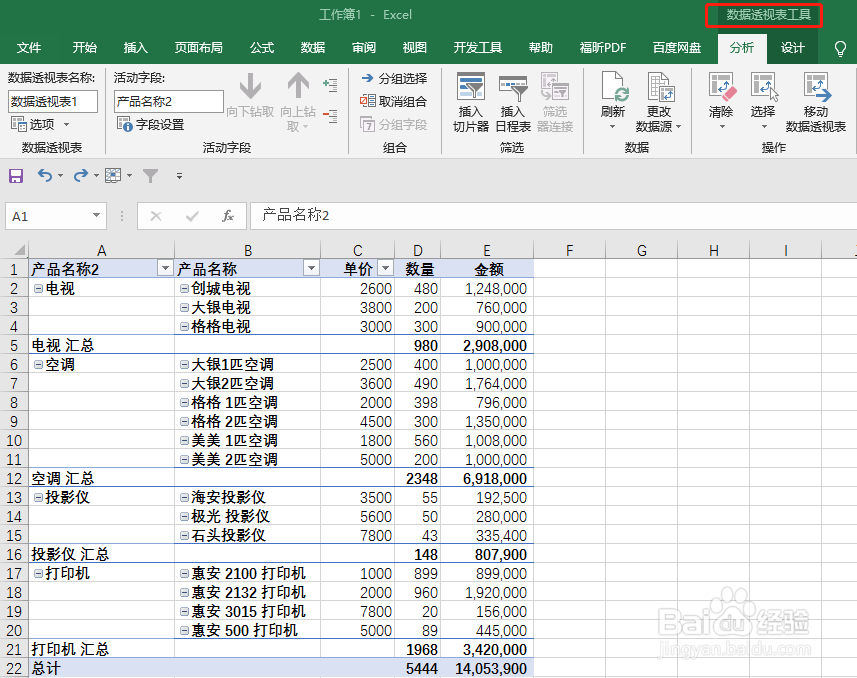The height and width of the screenshot is (678, 857).
Task: Open the 产品名称 filter dropdown in B1
Action: 312,268
